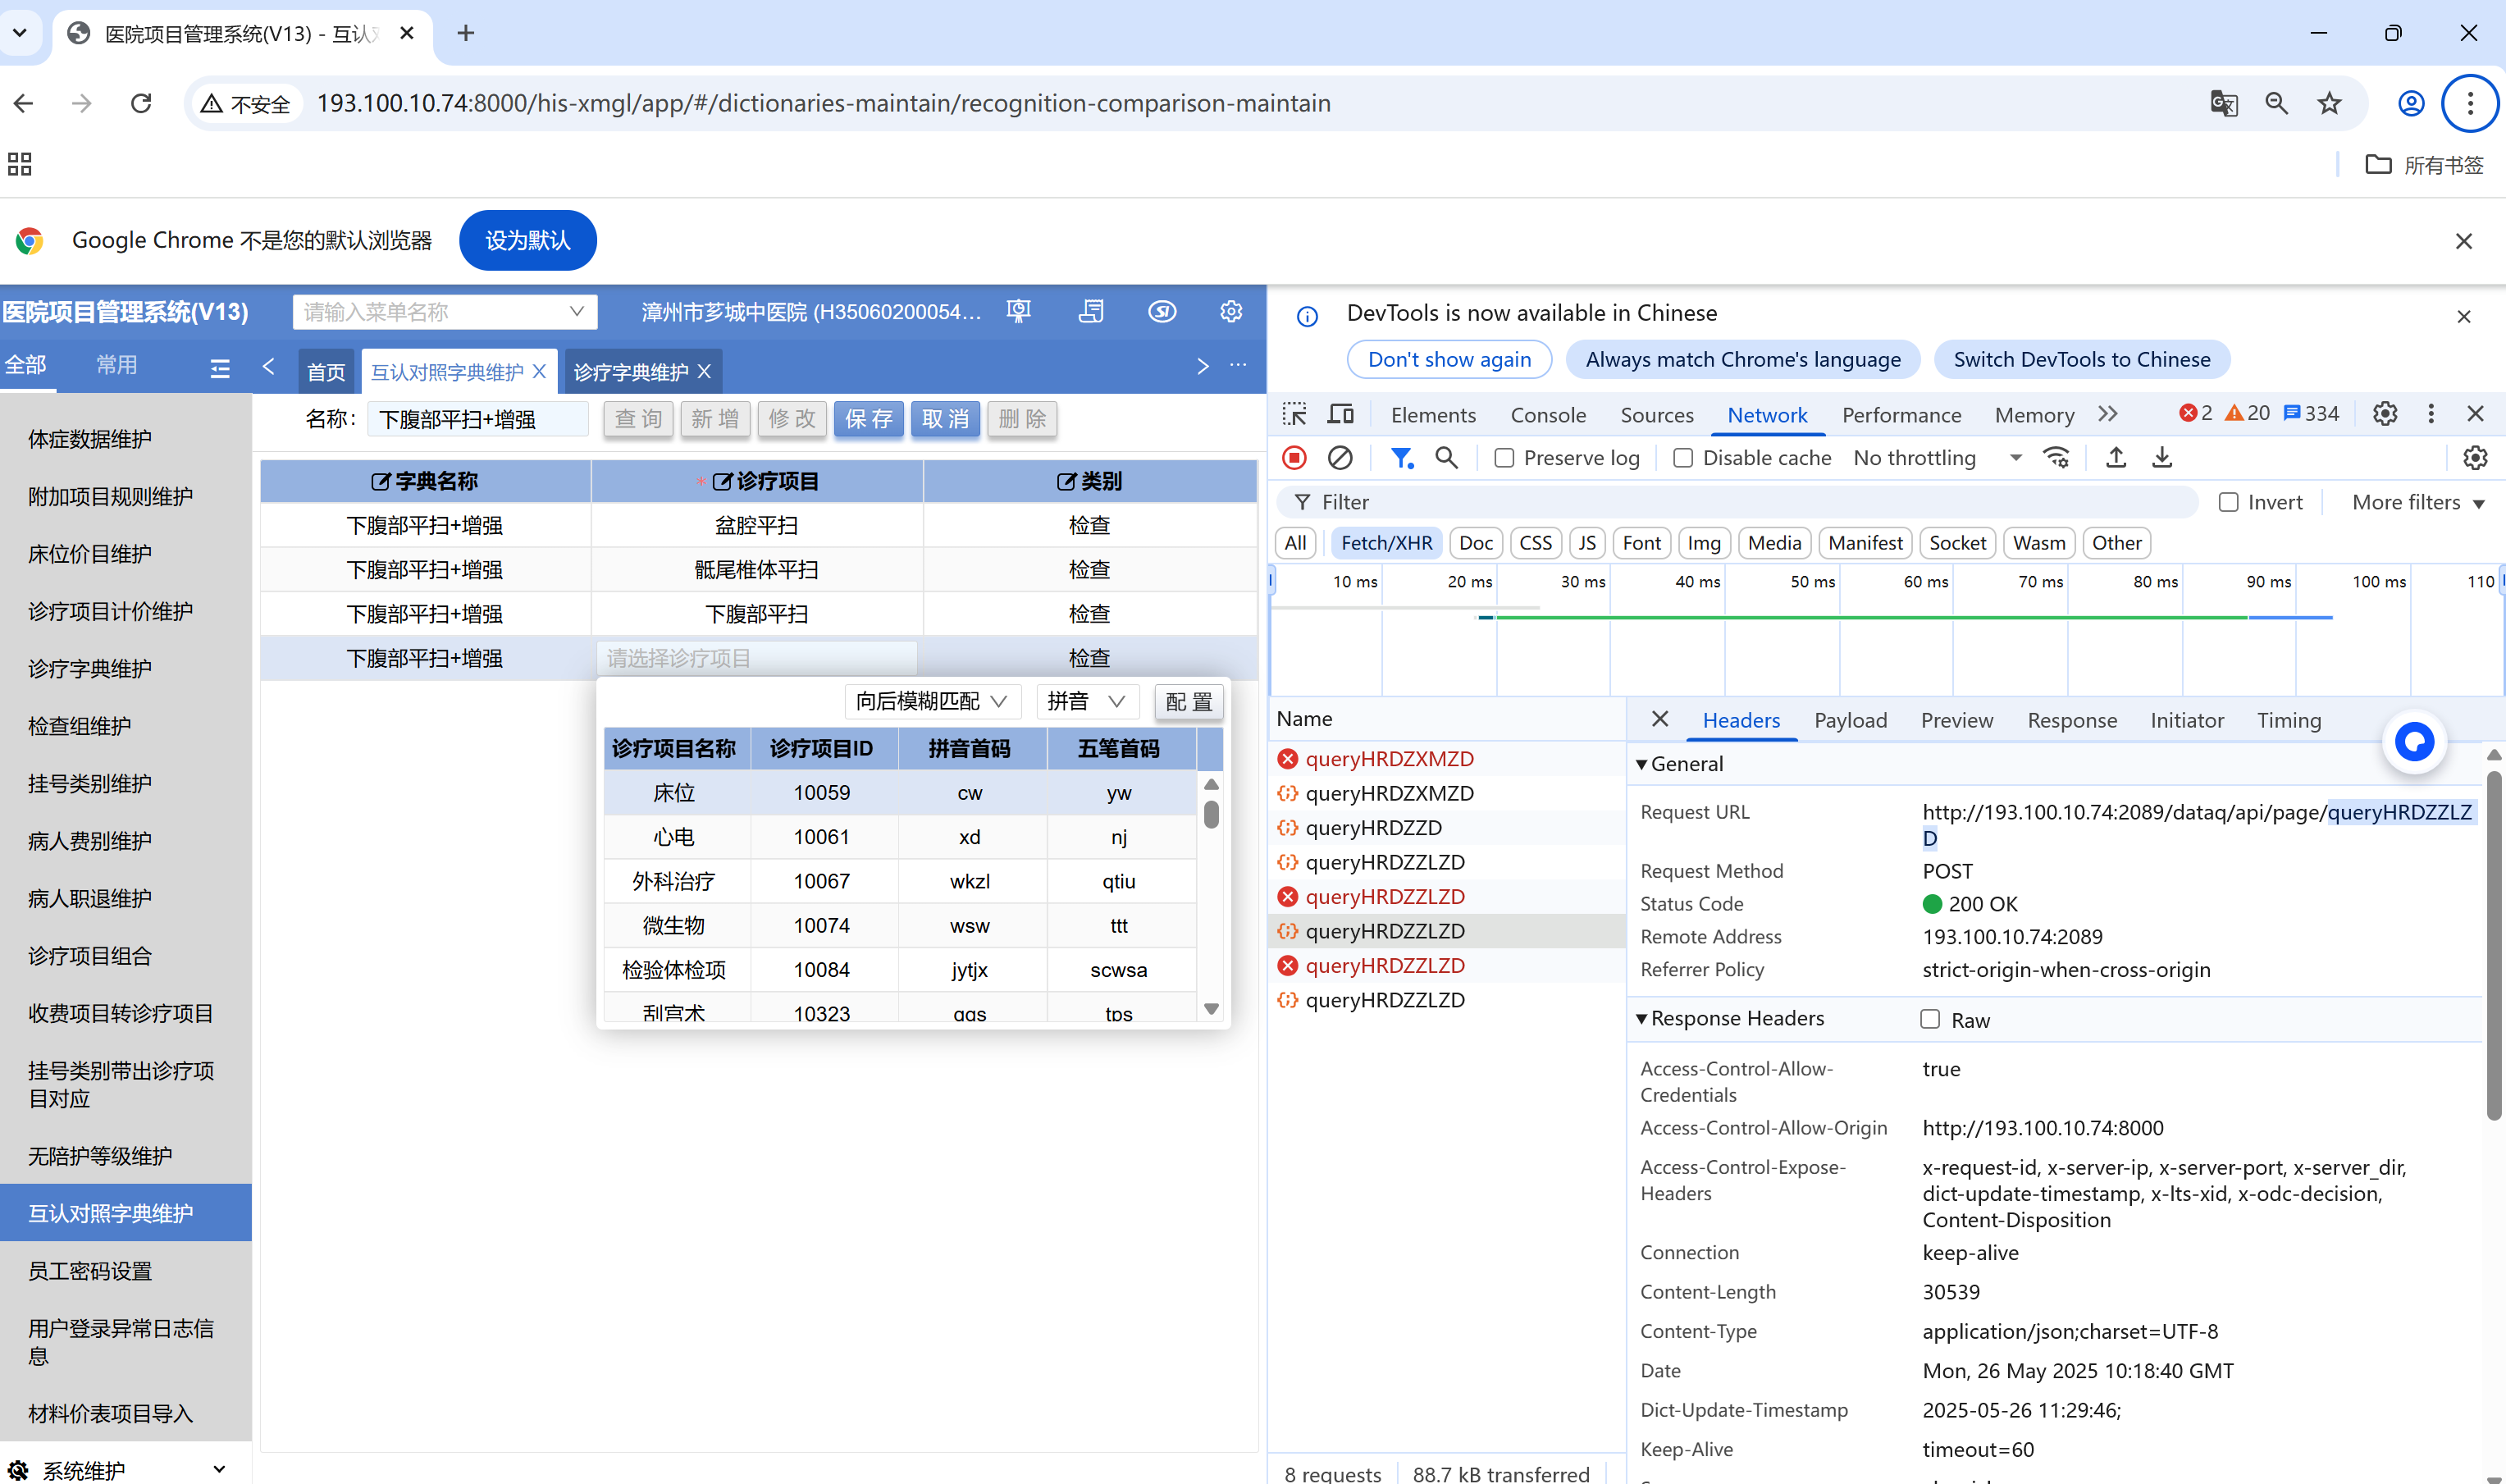Open the Console panel tab
Image resolution: width=2506 pixels, height=1484 pixels.
pyautogui.click(x=1547, y=415)
